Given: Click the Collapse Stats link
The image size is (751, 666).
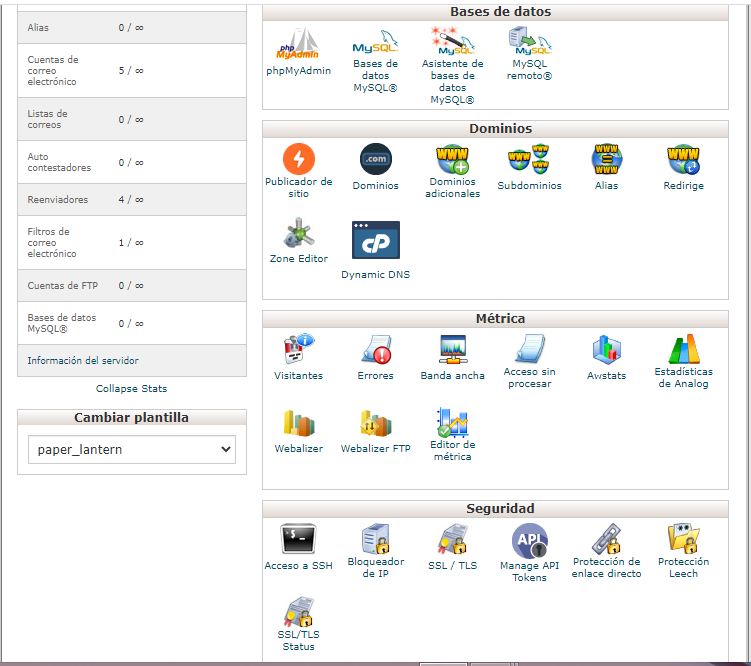Looking at the screenshot, I should 131,388.
